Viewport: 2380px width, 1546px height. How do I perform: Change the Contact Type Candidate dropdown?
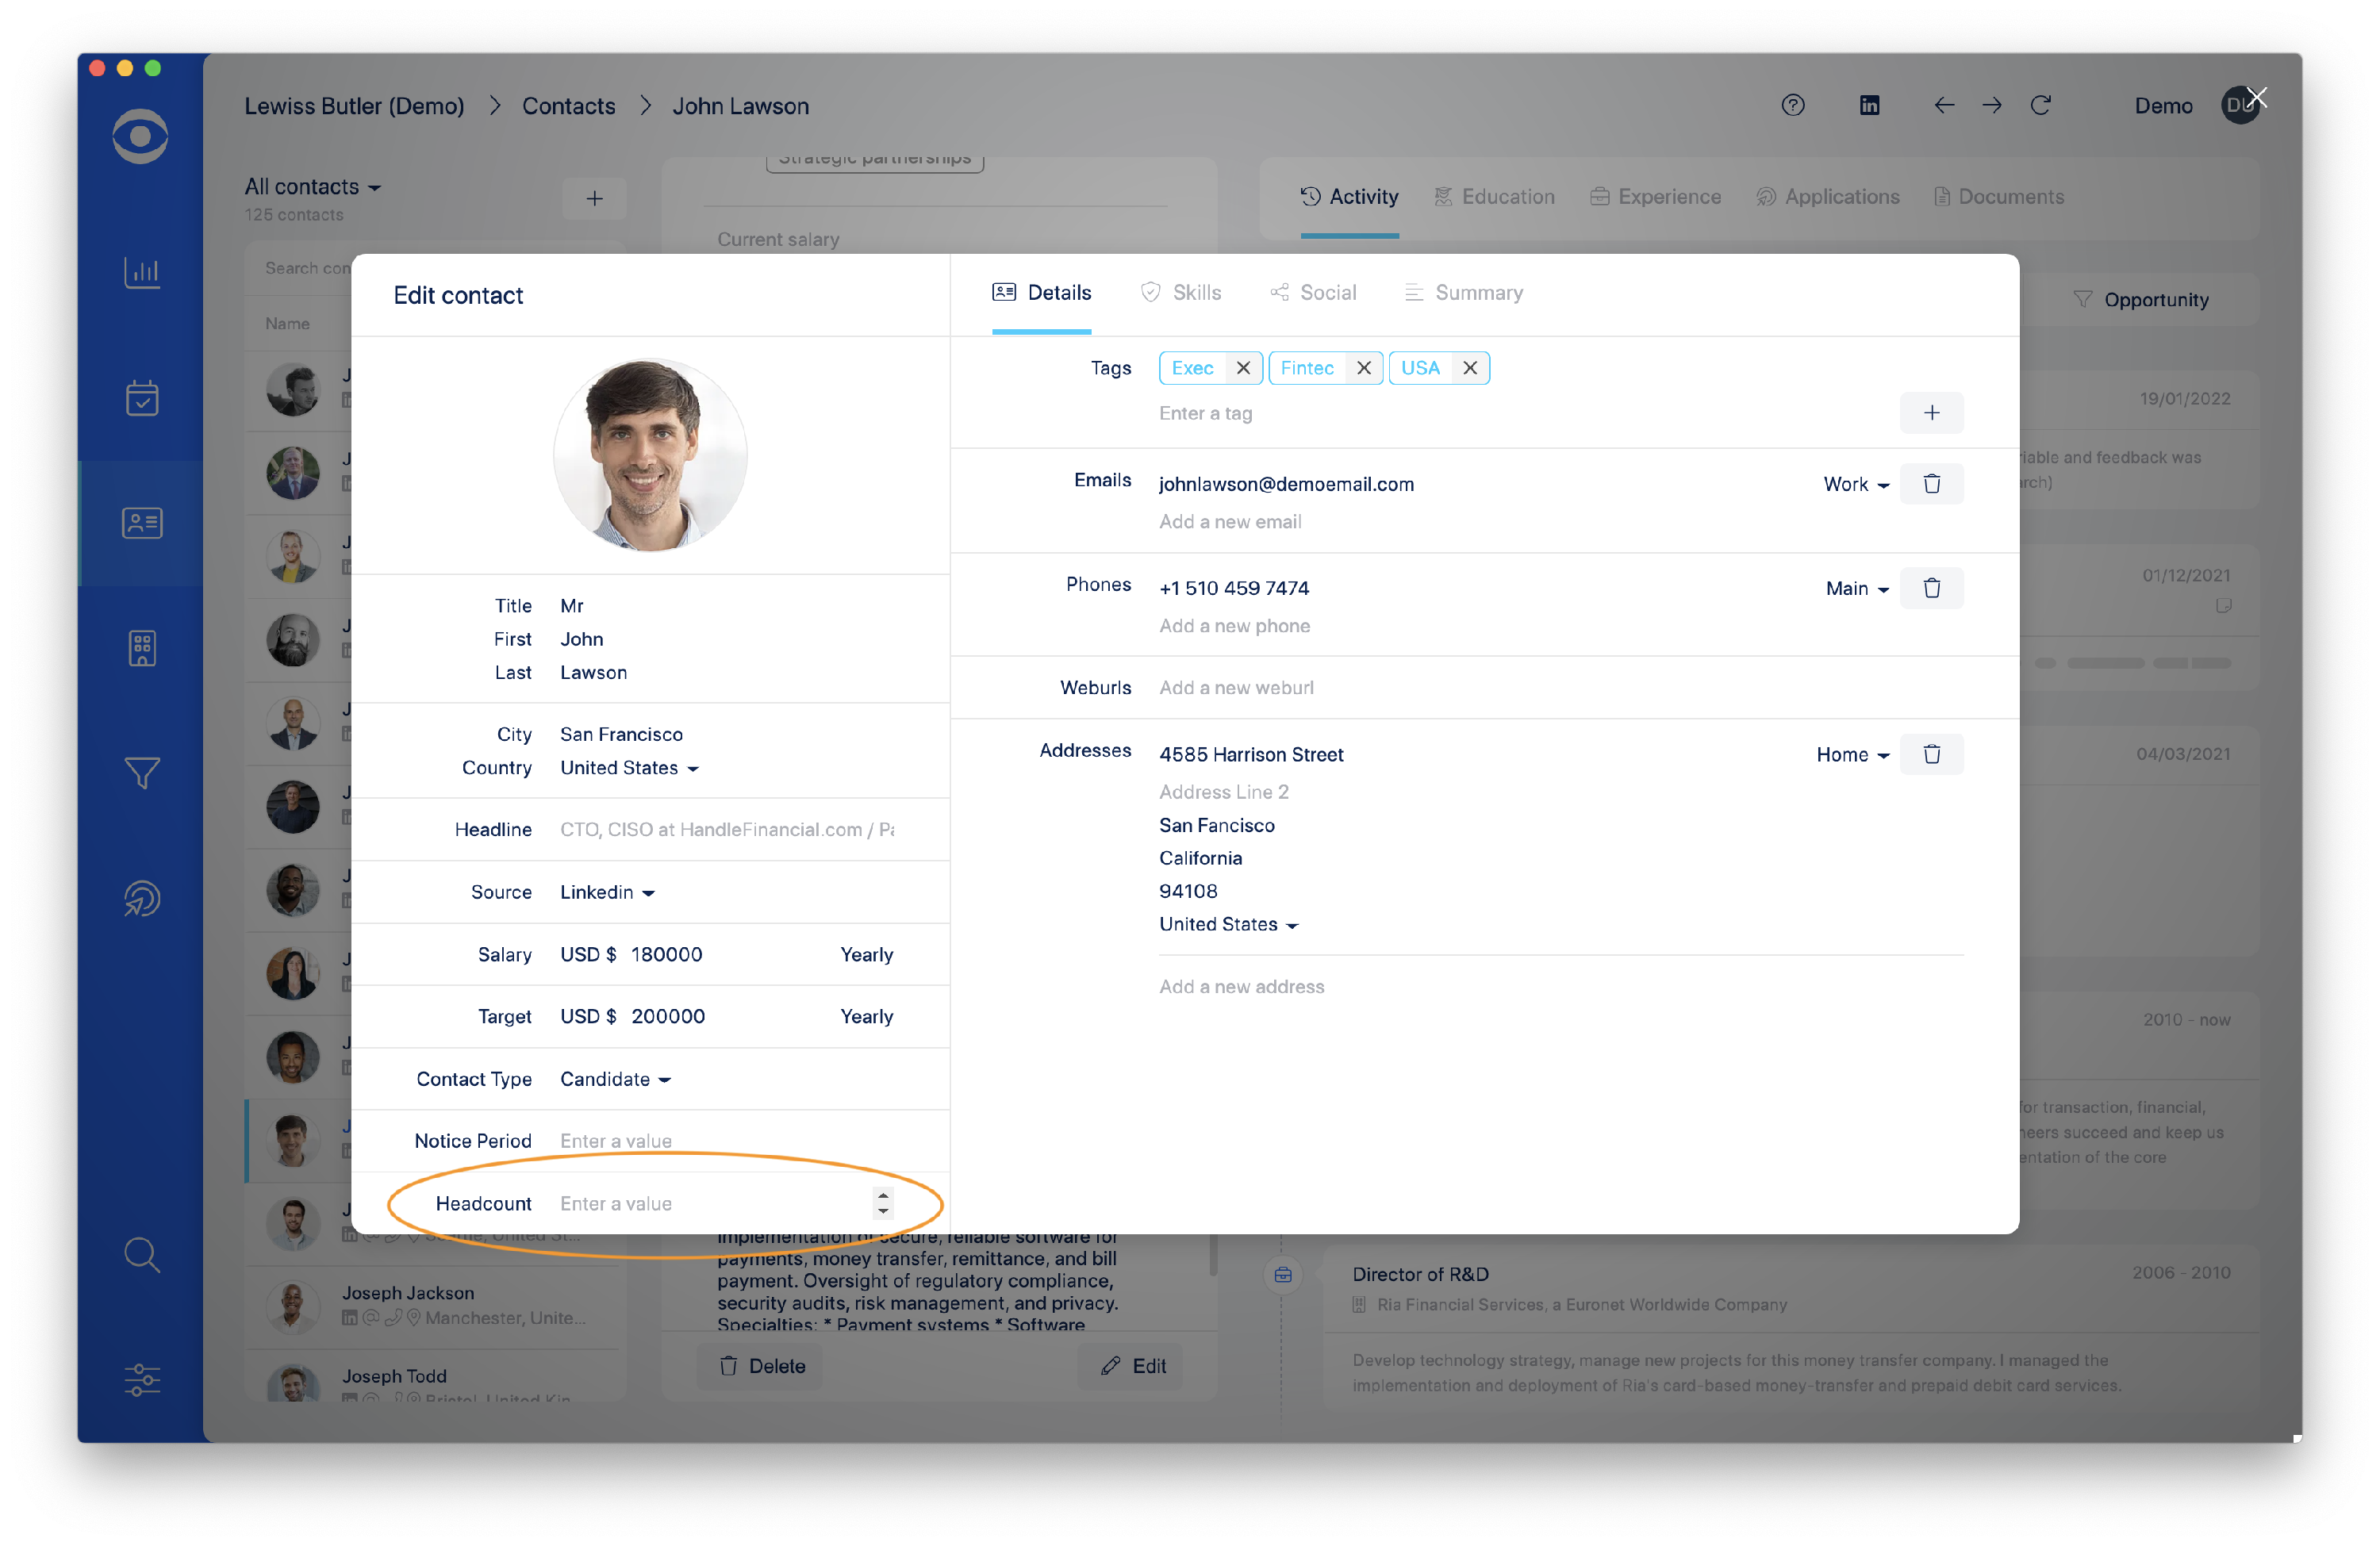(x=615, y=1079)
